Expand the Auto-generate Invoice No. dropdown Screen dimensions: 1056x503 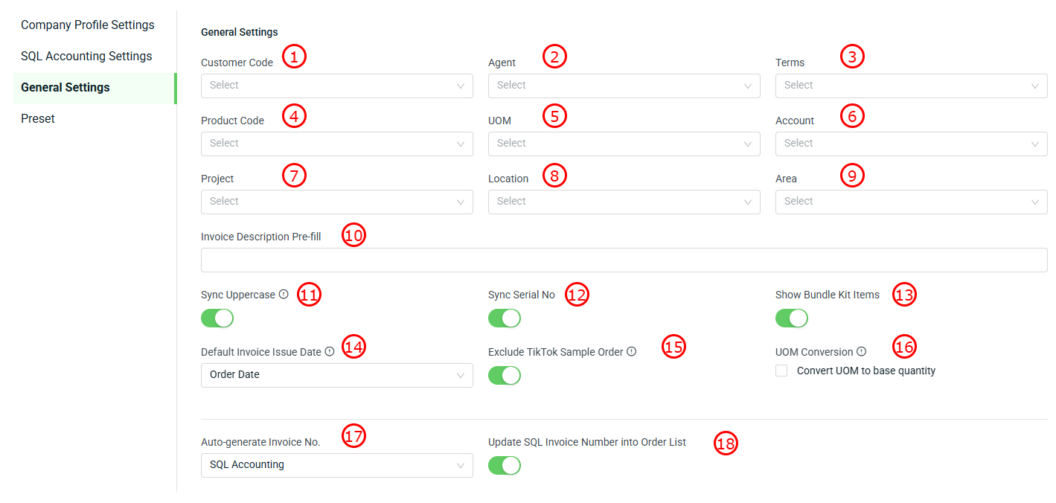336,465
